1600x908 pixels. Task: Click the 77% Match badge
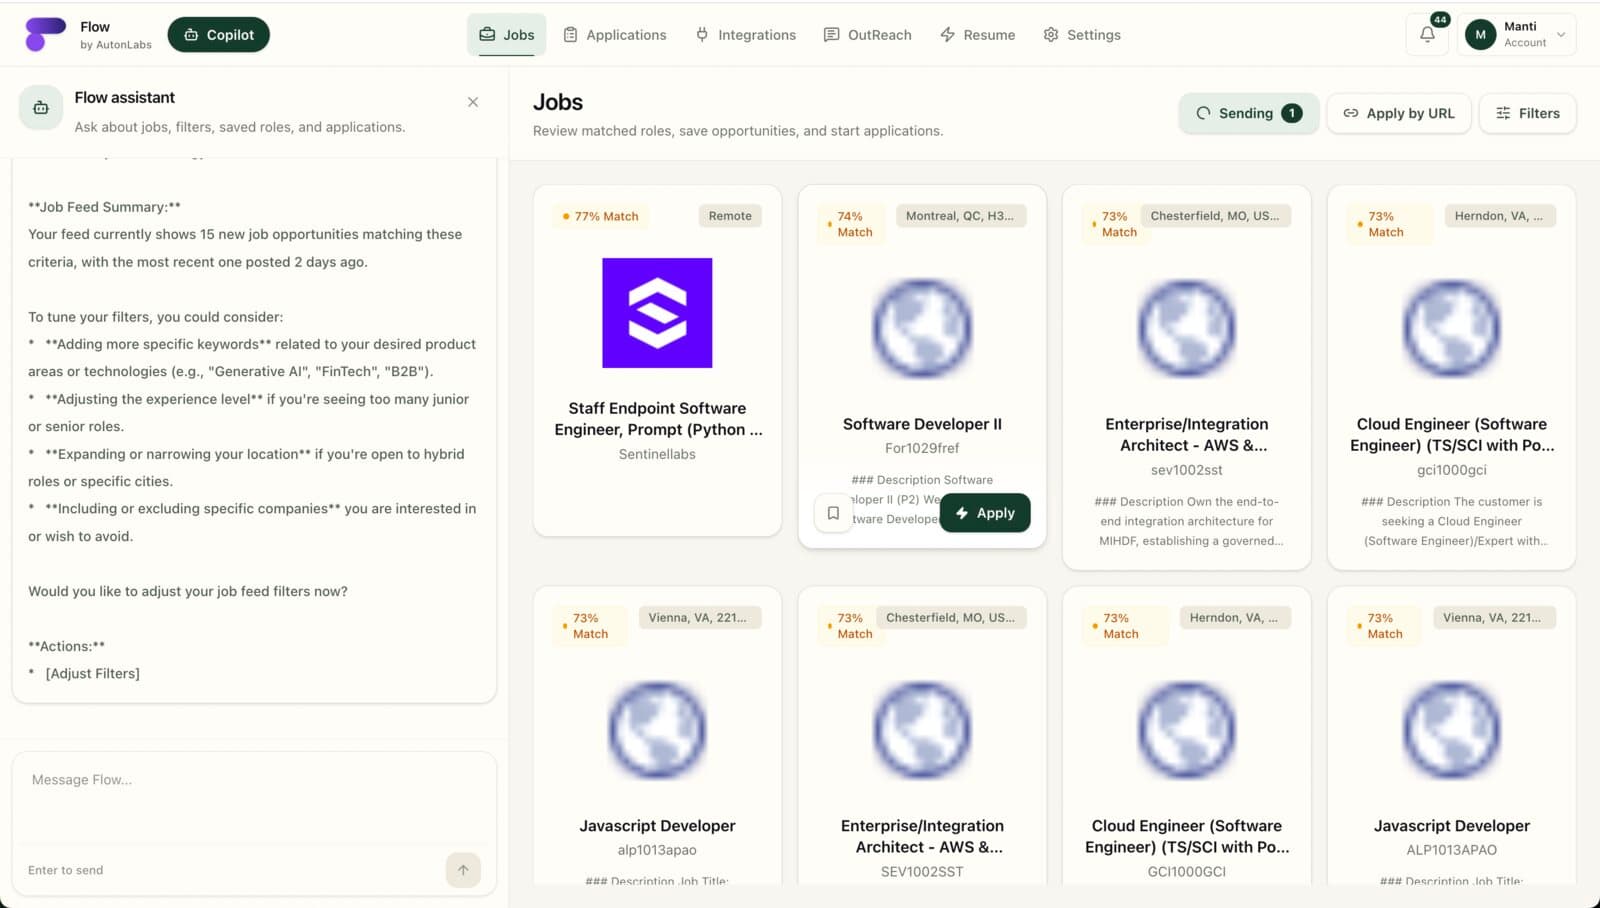click(x=601, y=216)
